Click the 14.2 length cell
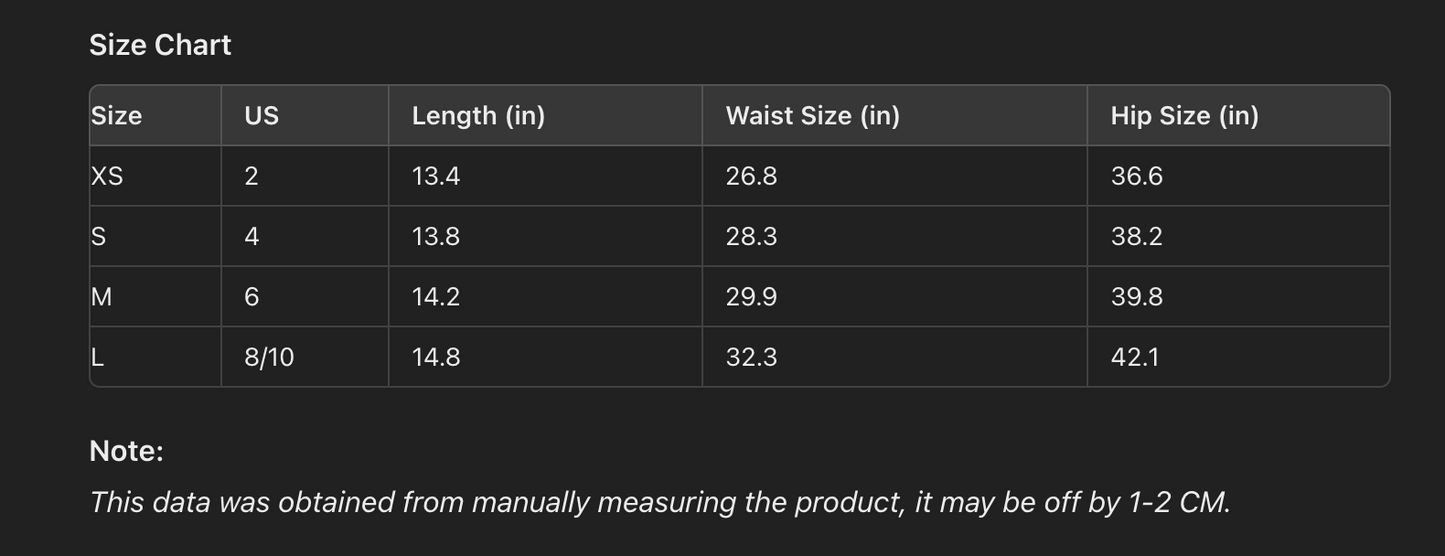The height and width of the screenshot is (556, 1445). 435,297
